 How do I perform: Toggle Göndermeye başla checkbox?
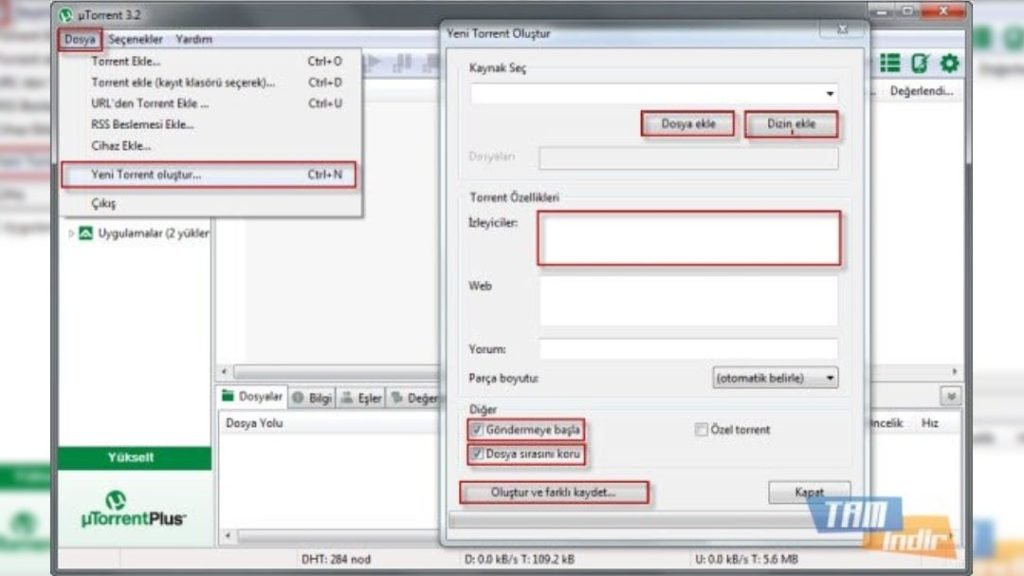click(x=477, y=430)
